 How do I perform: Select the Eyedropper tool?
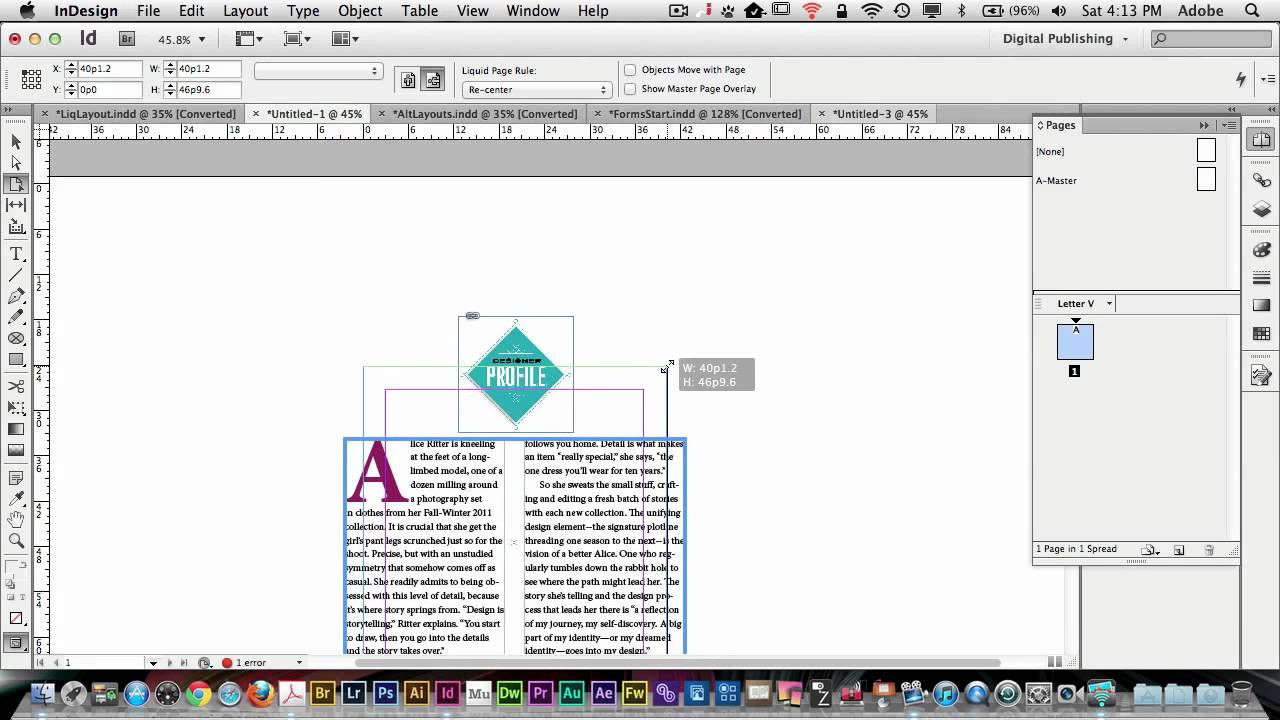tap(16, 498)
